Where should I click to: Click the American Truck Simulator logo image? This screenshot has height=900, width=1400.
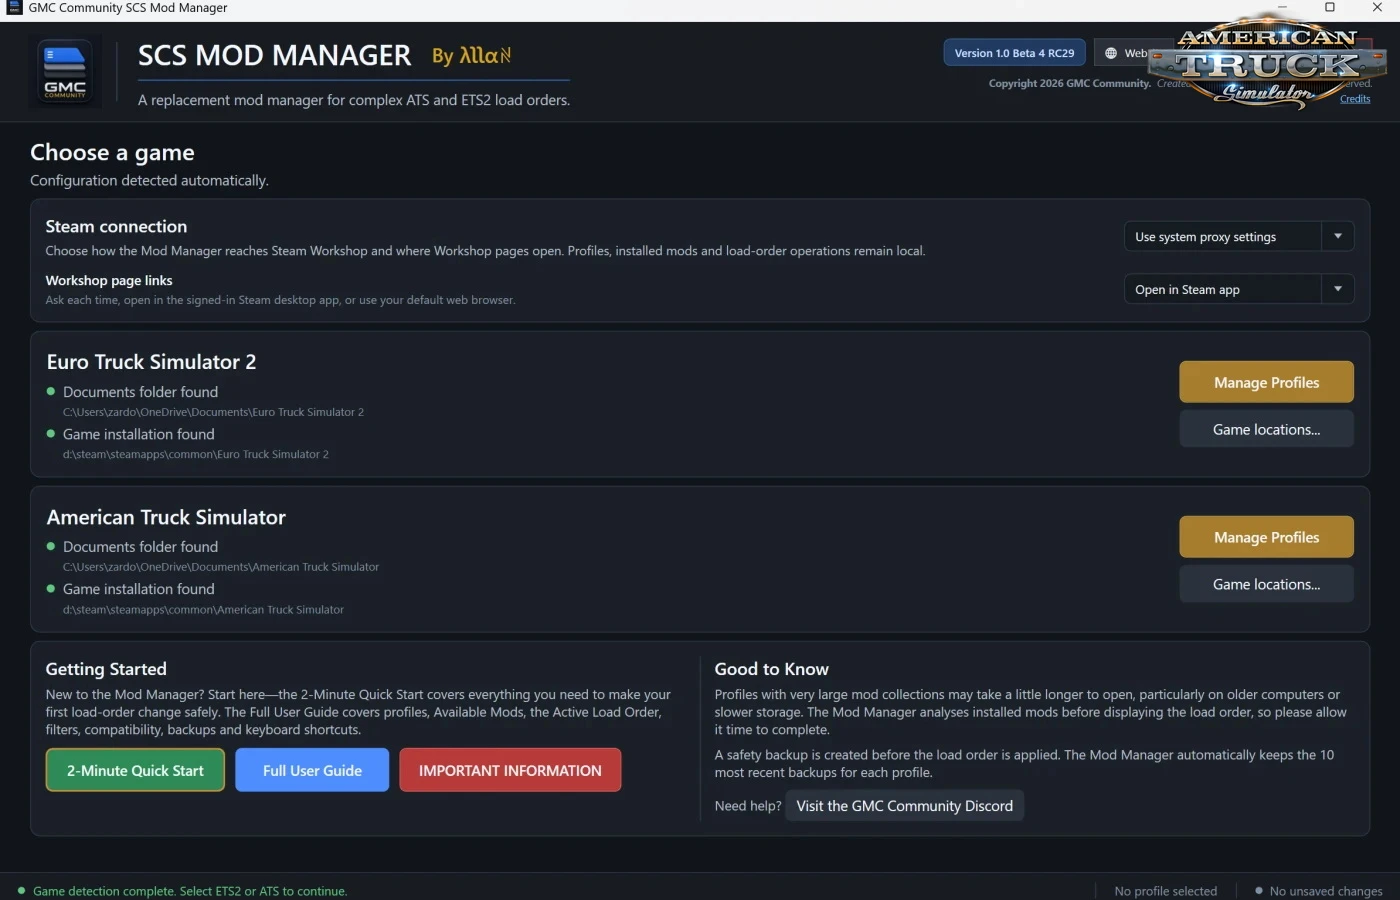pos(1268,62)
